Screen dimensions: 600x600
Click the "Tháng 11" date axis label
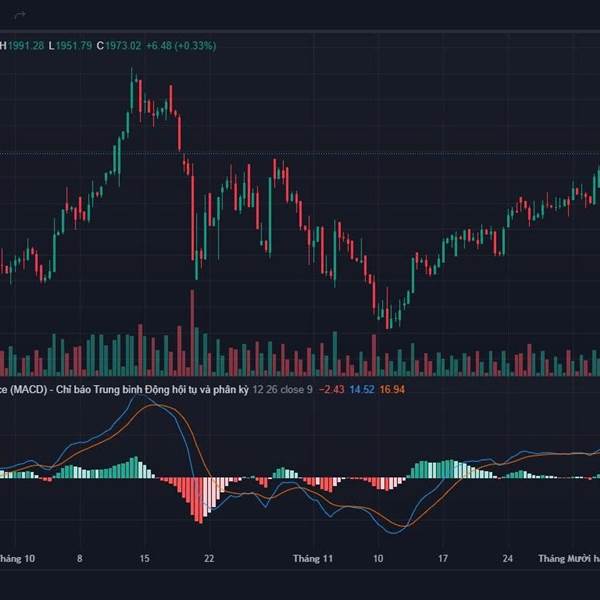(313, 559)
